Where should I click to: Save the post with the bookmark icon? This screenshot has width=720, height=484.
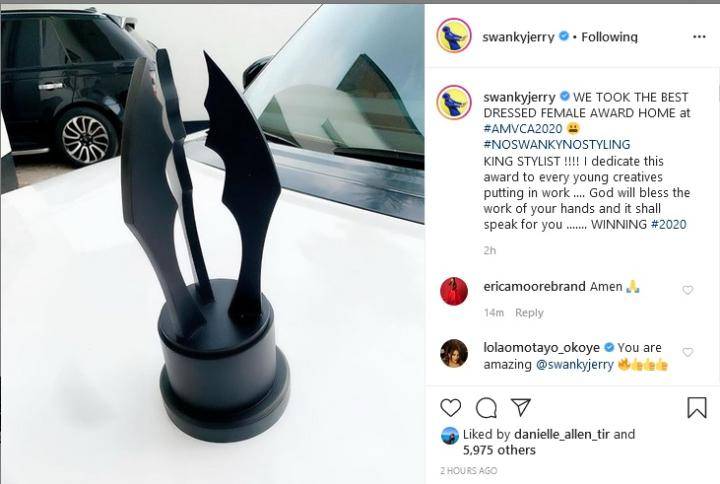point(696,407)
